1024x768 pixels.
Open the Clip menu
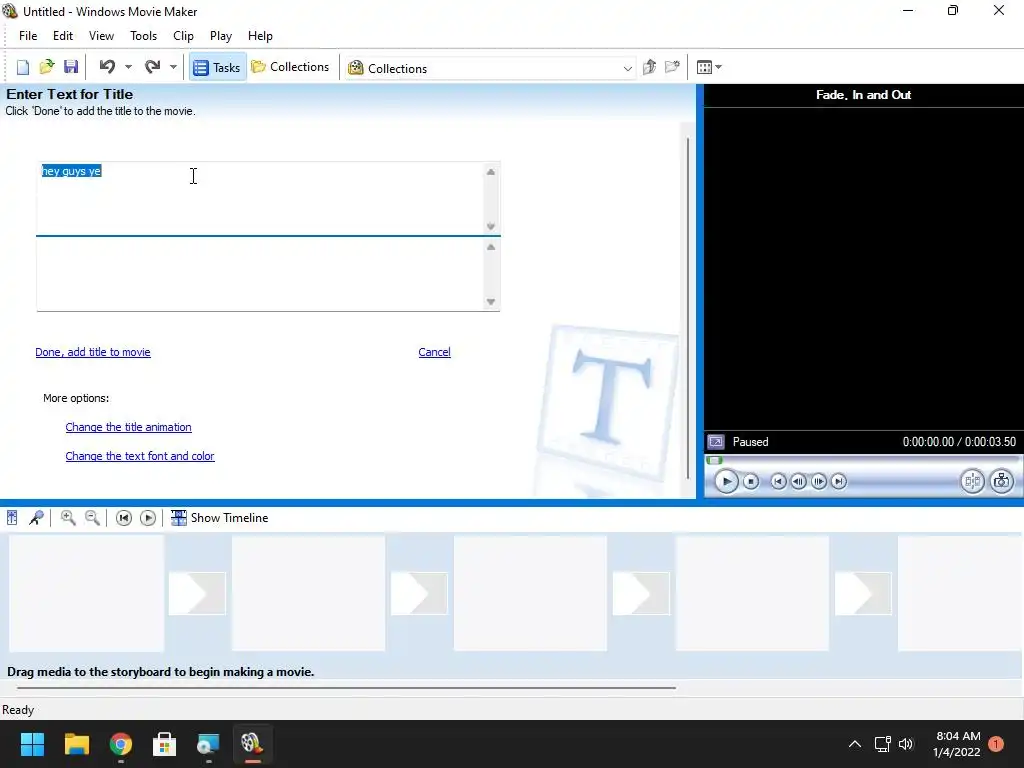point(184,36)
